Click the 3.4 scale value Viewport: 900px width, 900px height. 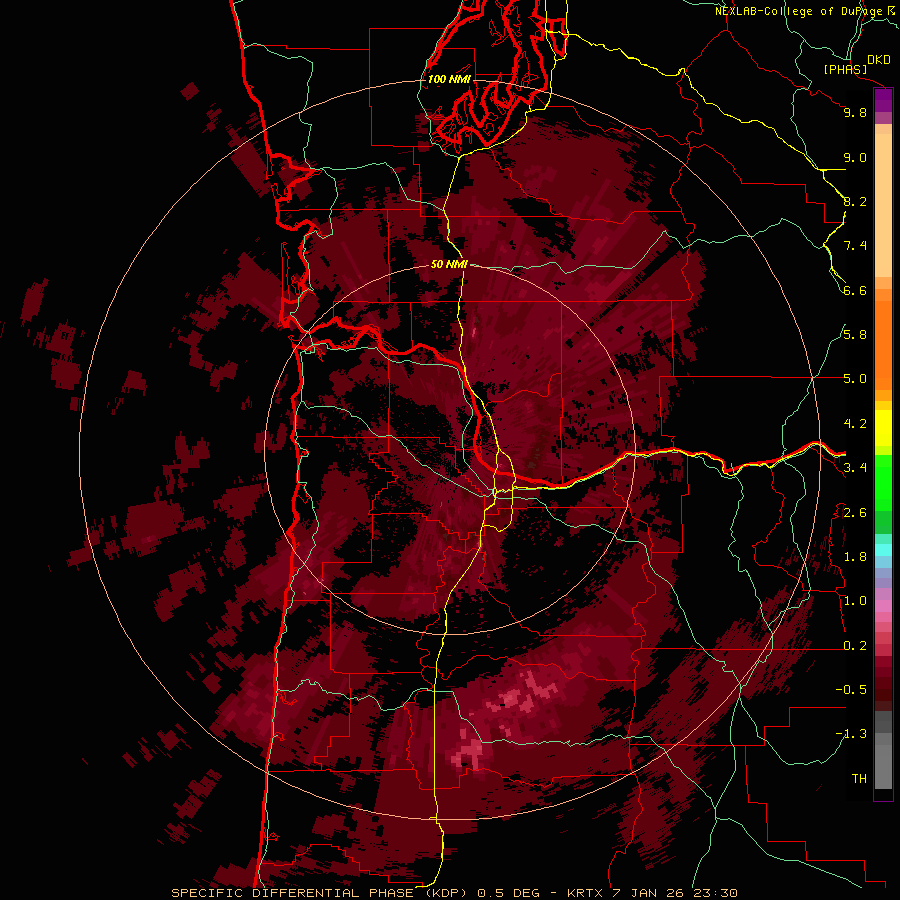pyautogui.click(x=855, y=468)
